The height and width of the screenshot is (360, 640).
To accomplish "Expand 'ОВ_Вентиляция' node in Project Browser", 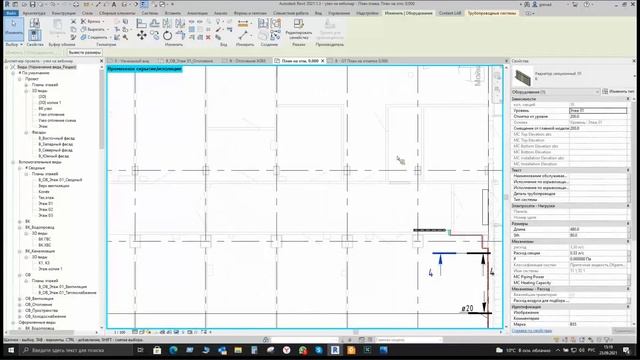I will pos(20,299).
